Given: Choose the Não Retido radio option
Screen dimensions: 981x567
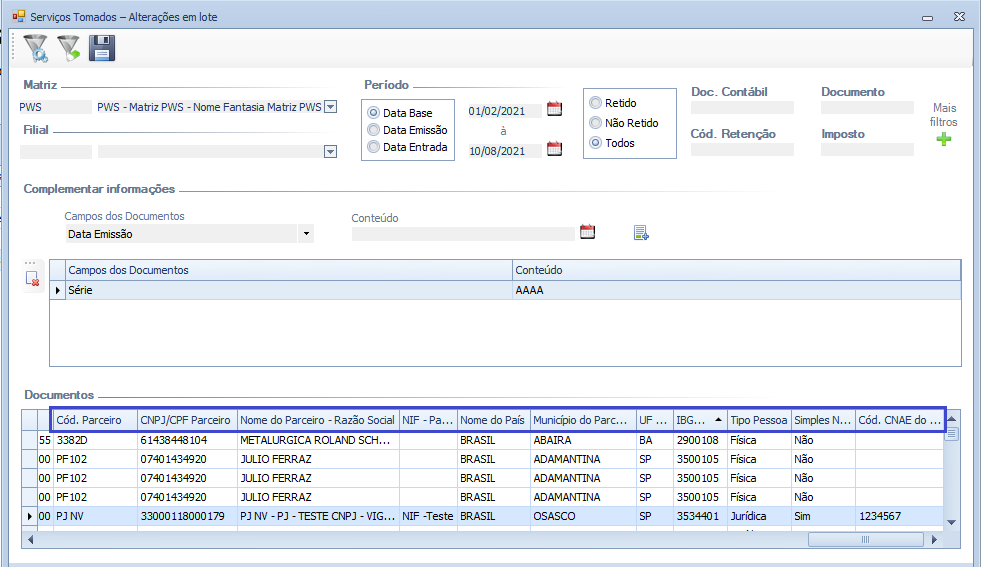Looking at the screenshot, I should 596,123.
